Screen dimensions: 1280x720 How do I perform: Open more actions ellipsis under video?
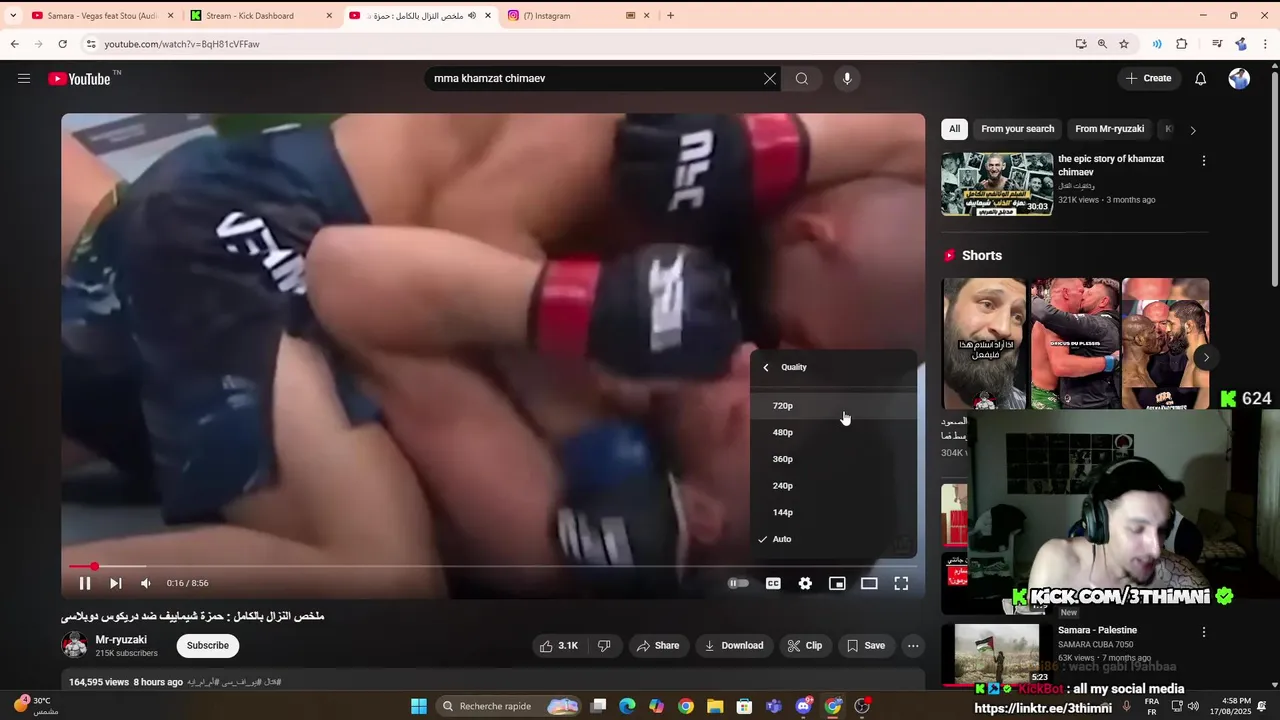[913, 646]
